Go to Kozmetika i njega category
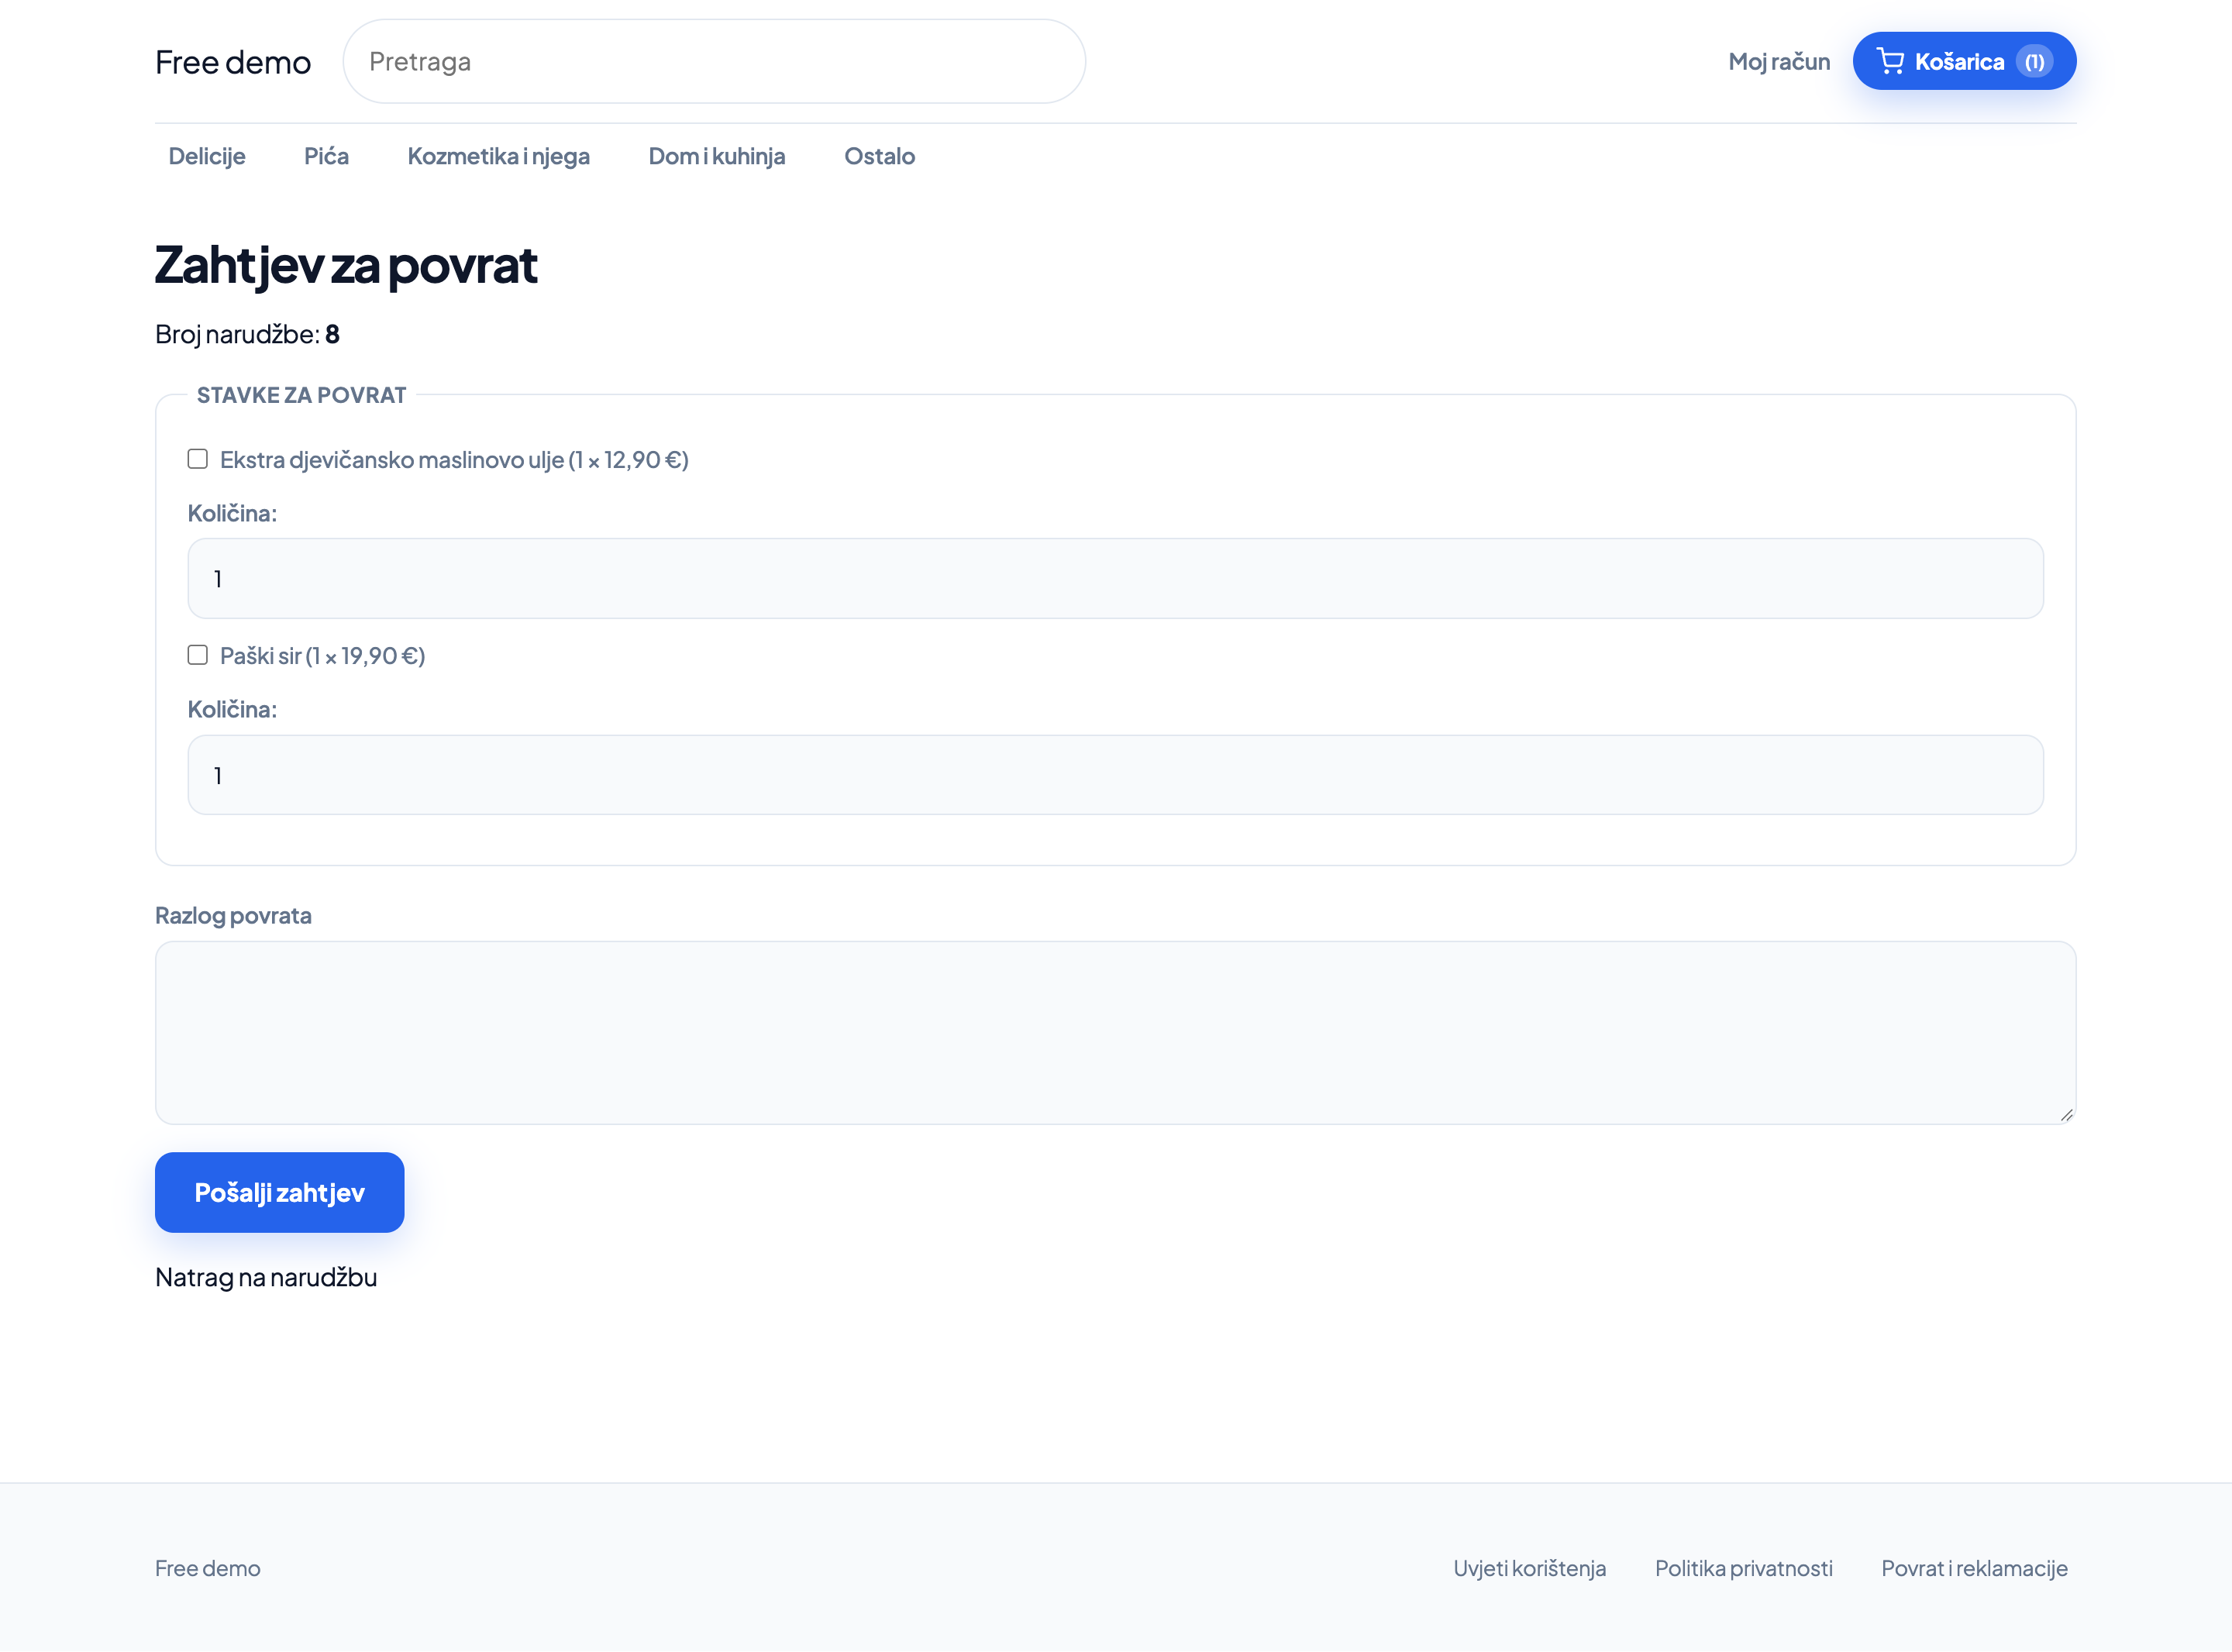The width and height of the screenshot is (2232, 1652). (x=498, y=156)
